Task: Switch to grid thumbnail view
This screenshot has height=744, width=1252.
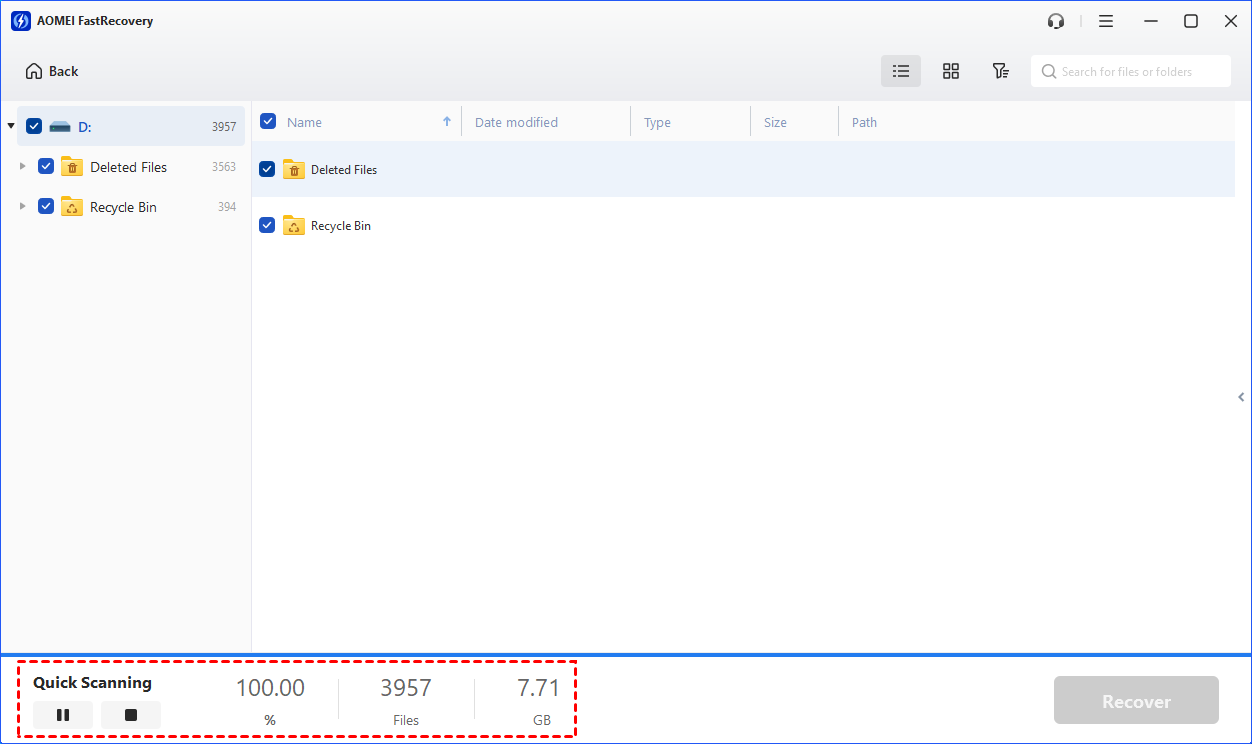Action: tap(950, 71)
